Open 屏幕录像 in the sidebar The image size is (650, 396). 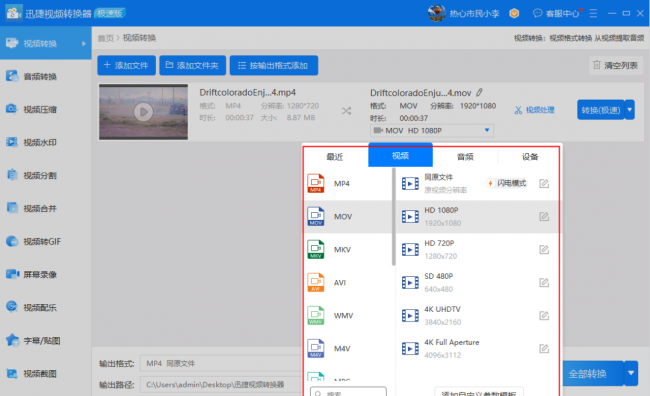point(45,275)
